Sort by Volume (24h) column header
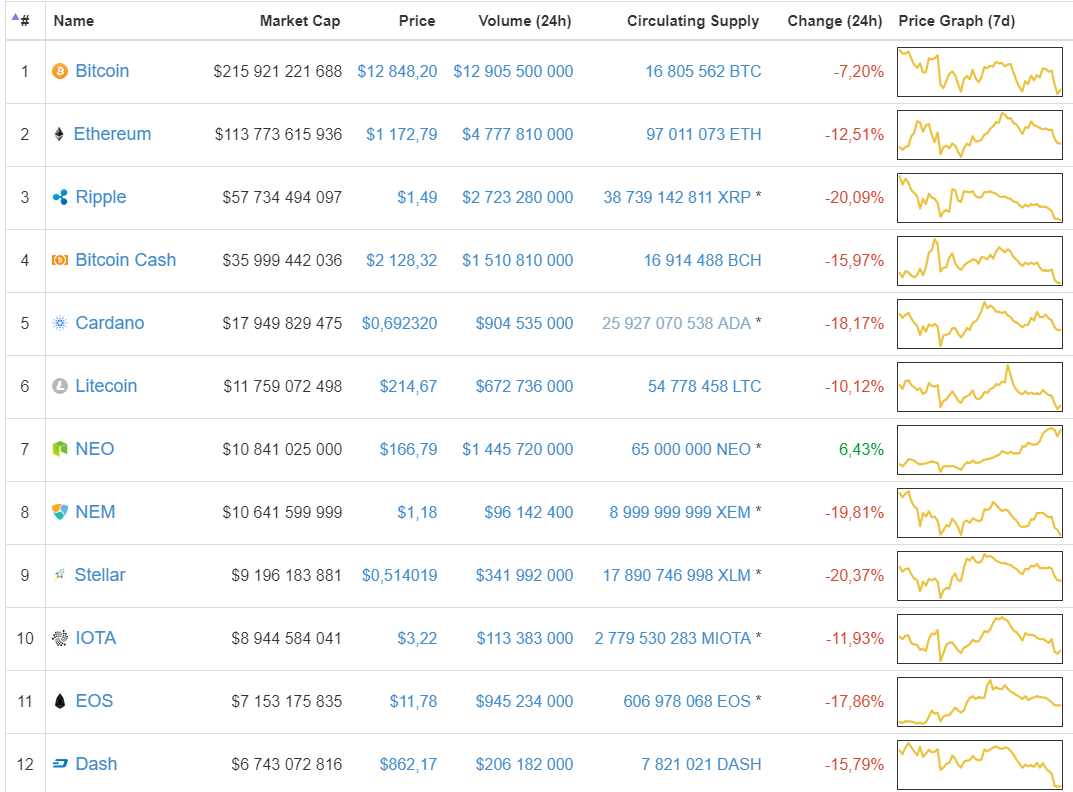This screenshot has width=1073, height=792. click(524, 21)
